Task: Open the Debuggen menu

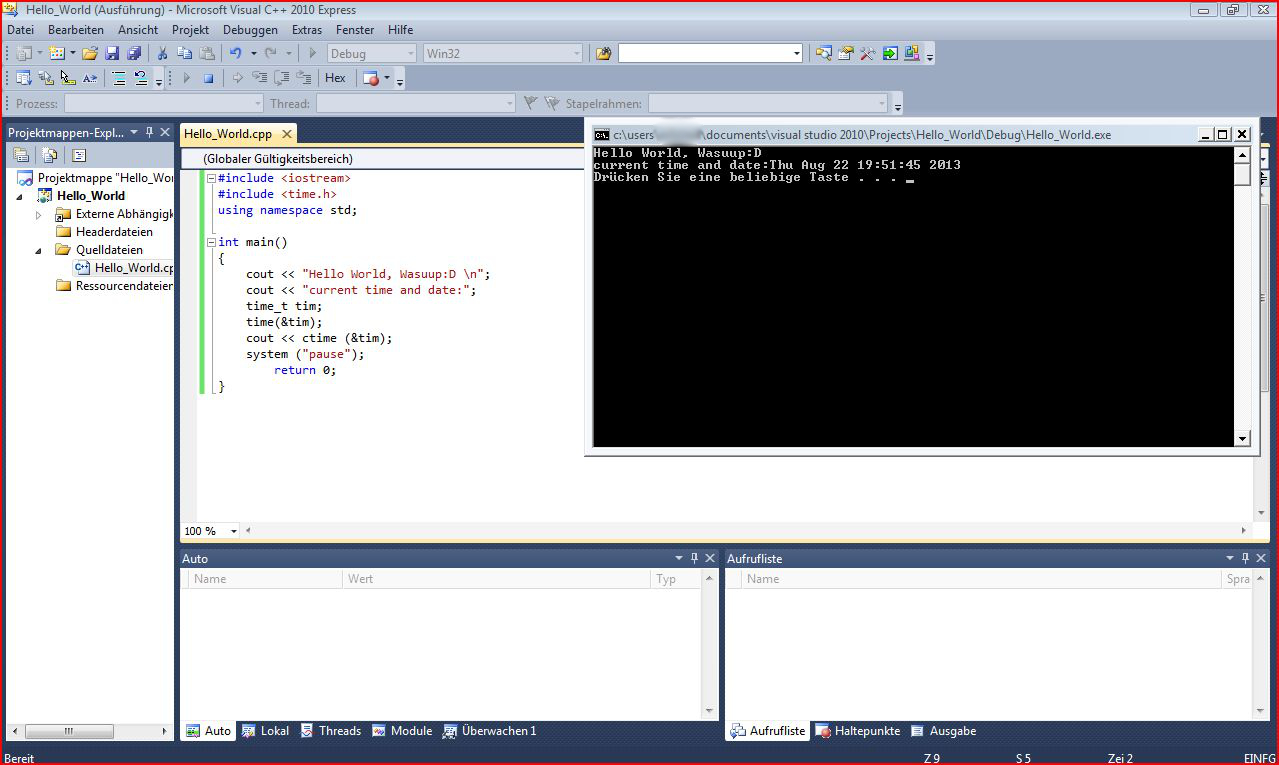Action: coord(250,30)
